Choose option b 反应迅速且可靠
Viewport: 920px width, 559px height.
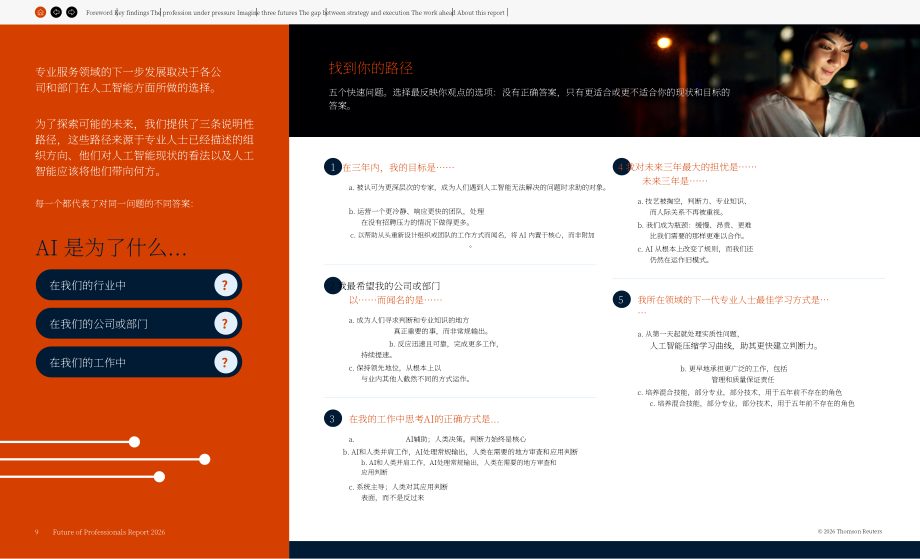[x=429, y=349]
